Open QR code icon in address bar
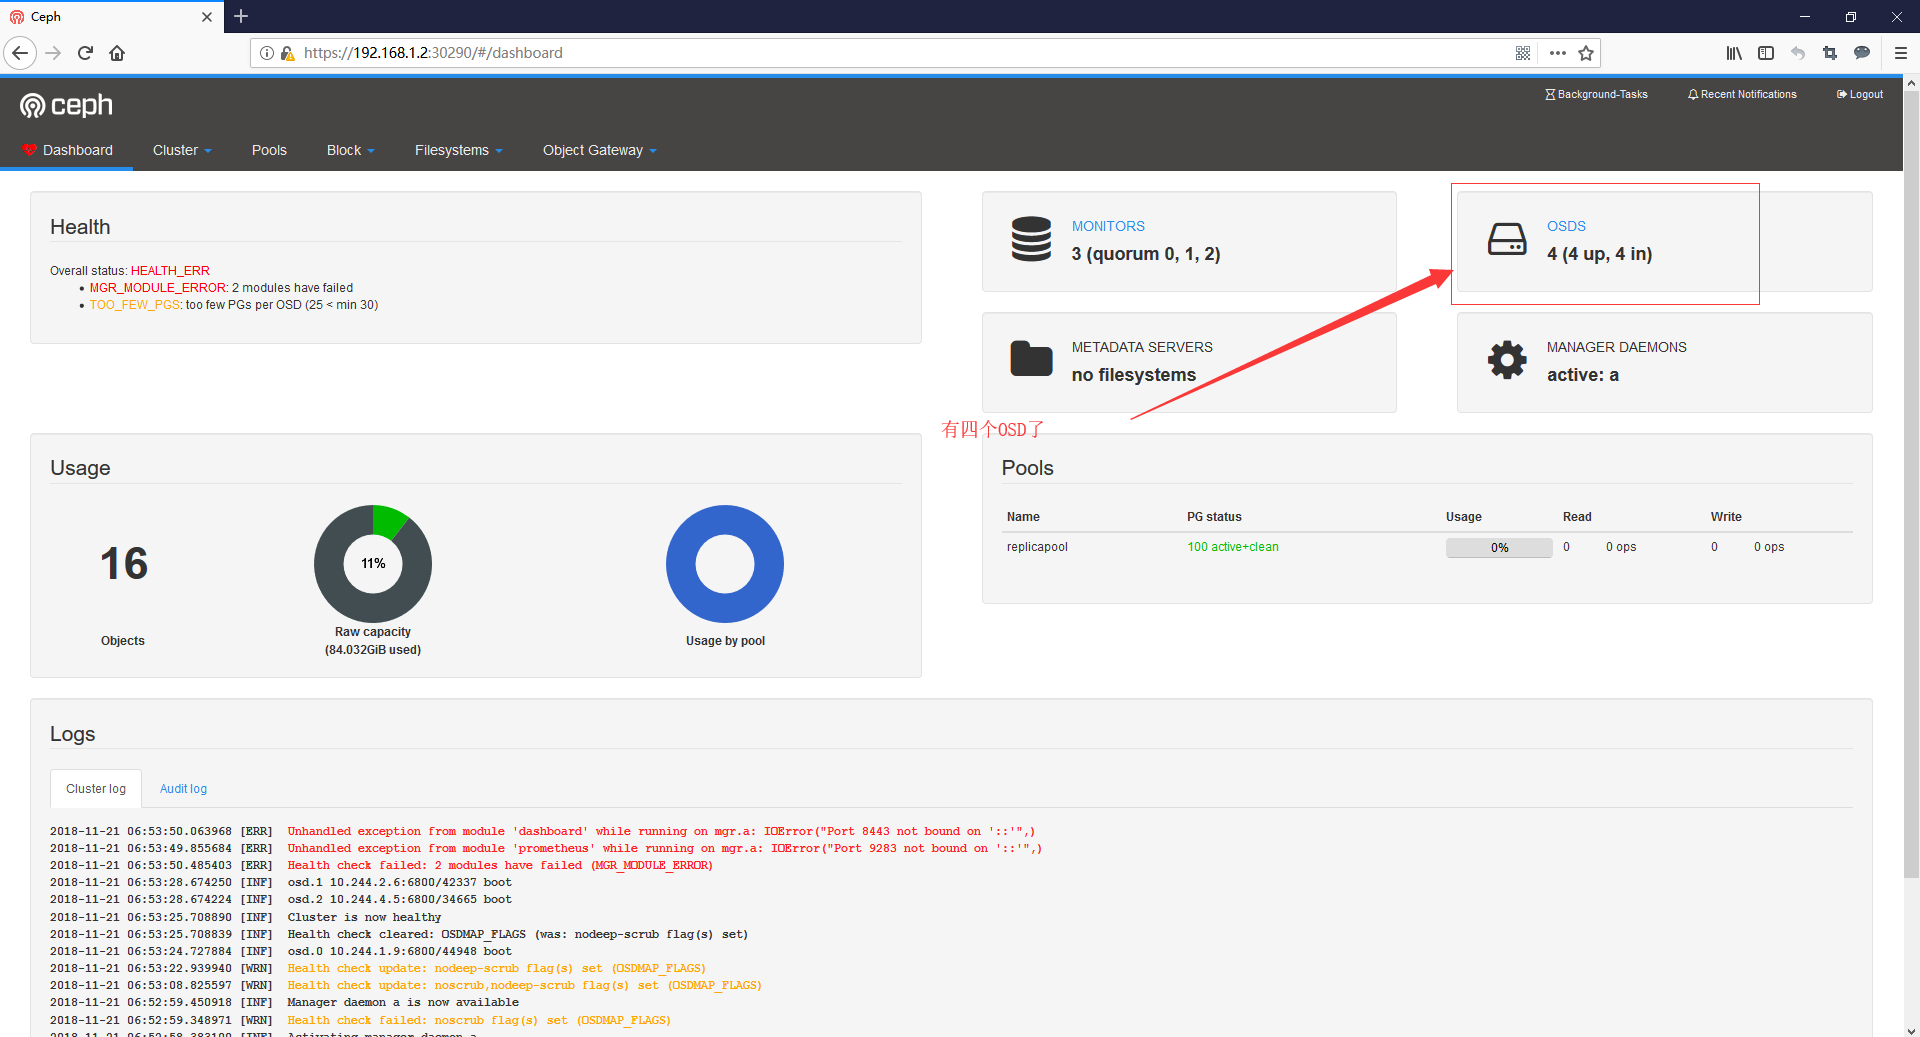The image size is (1920, 1037). pyautogui.click(x=1523, y=53)
